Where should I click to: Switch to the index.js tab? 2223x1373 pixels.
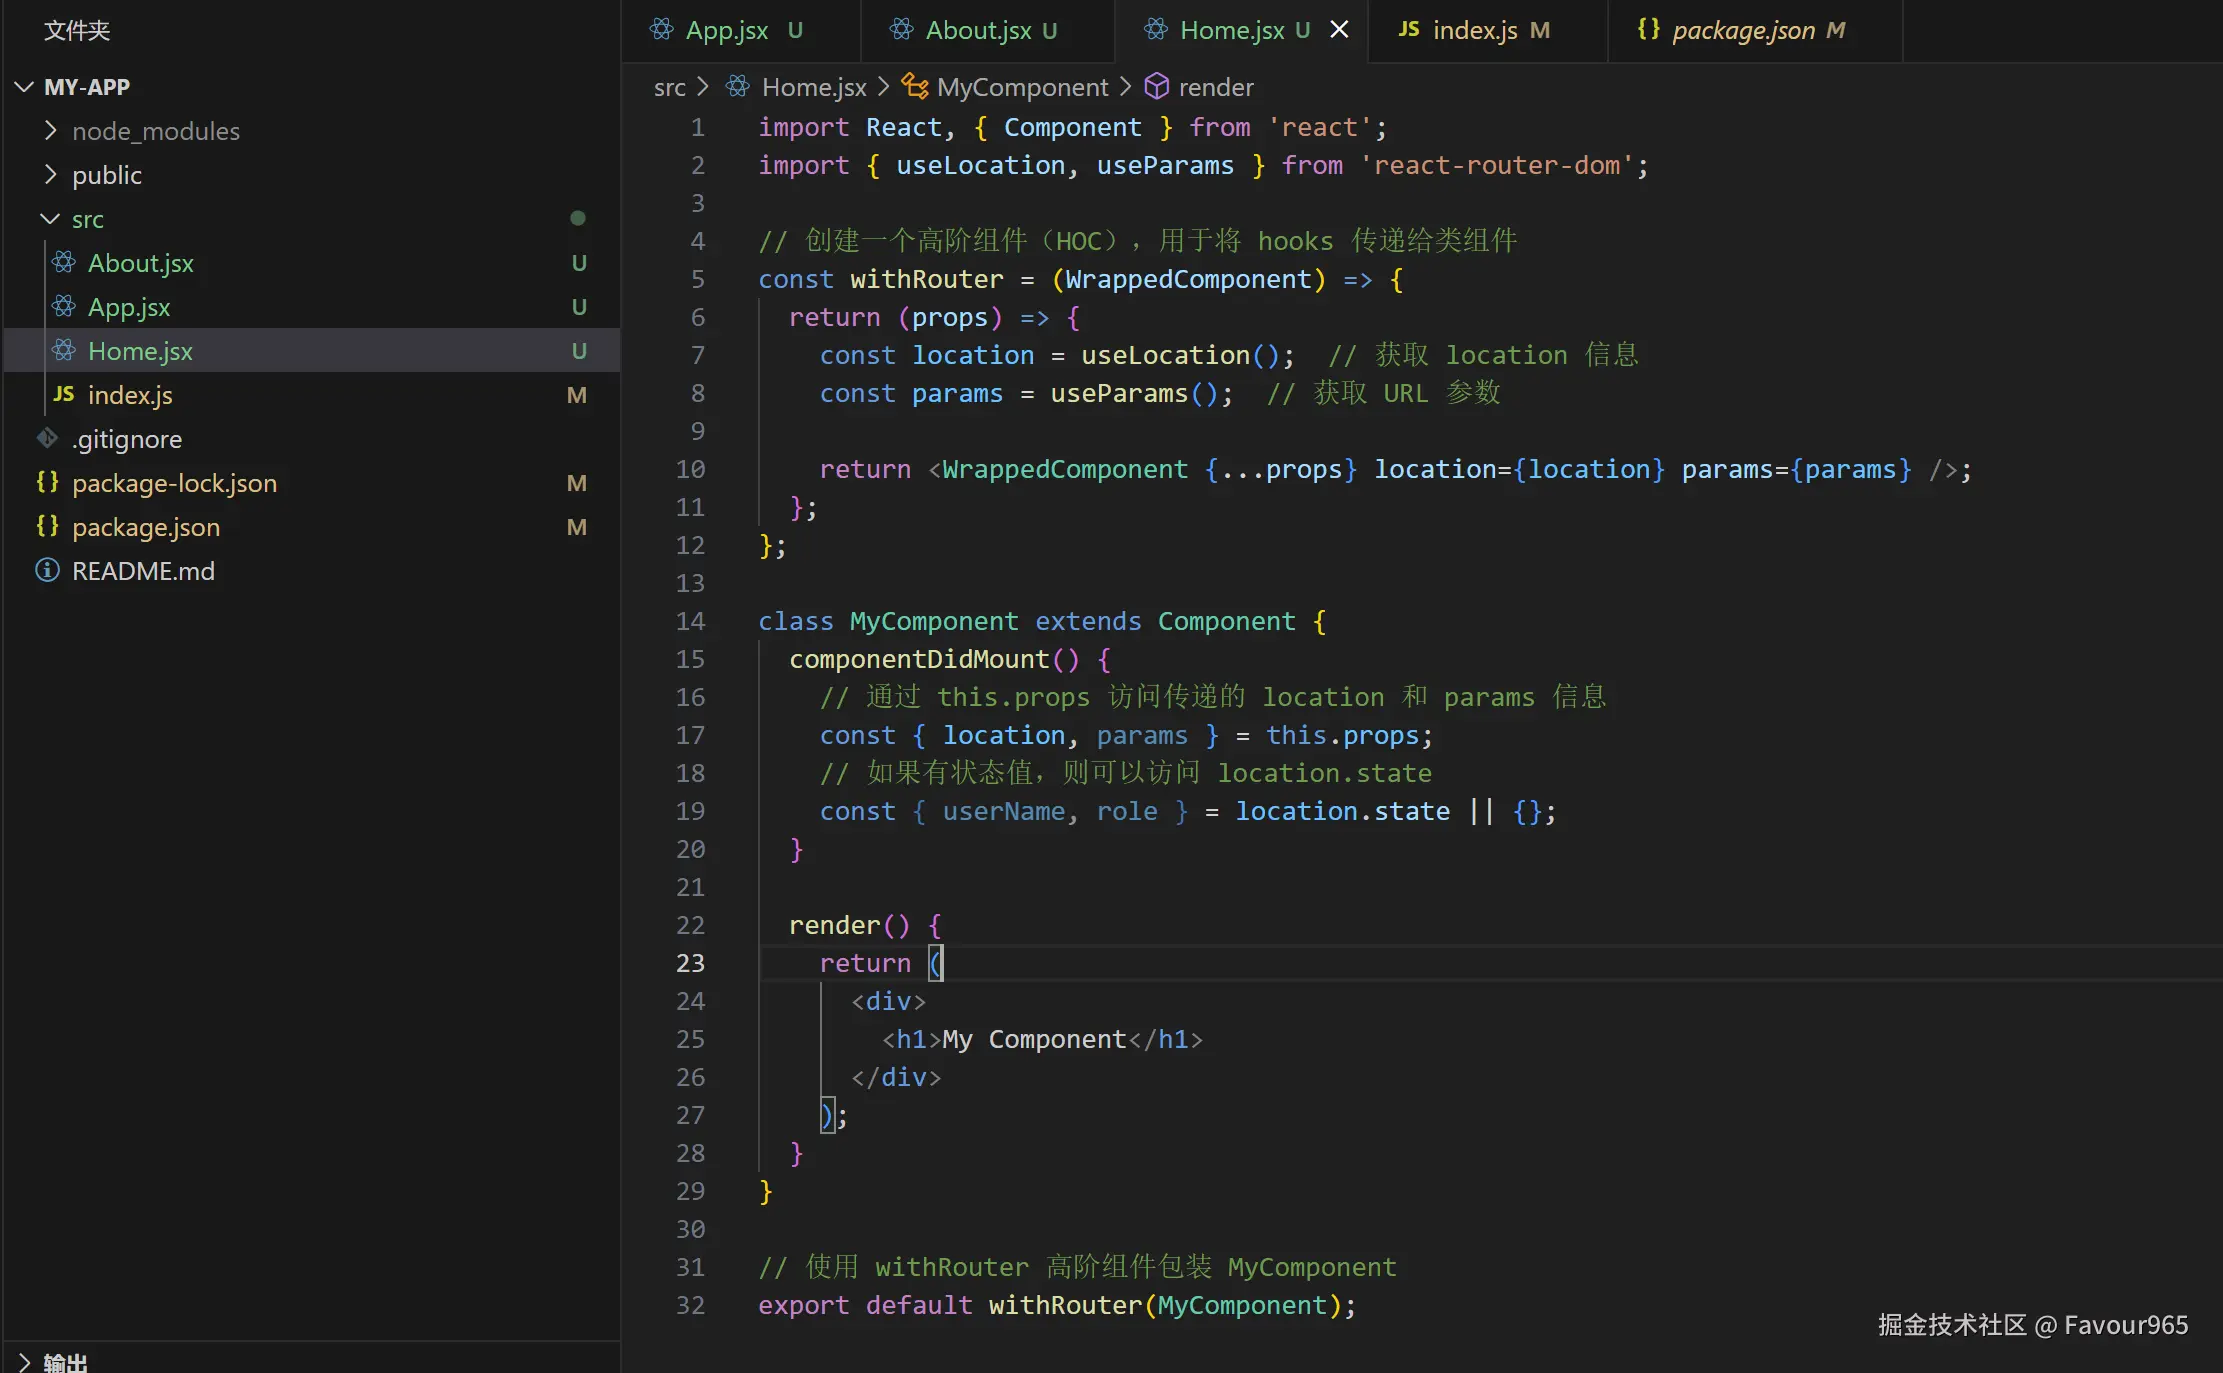tap(1474, 30)
